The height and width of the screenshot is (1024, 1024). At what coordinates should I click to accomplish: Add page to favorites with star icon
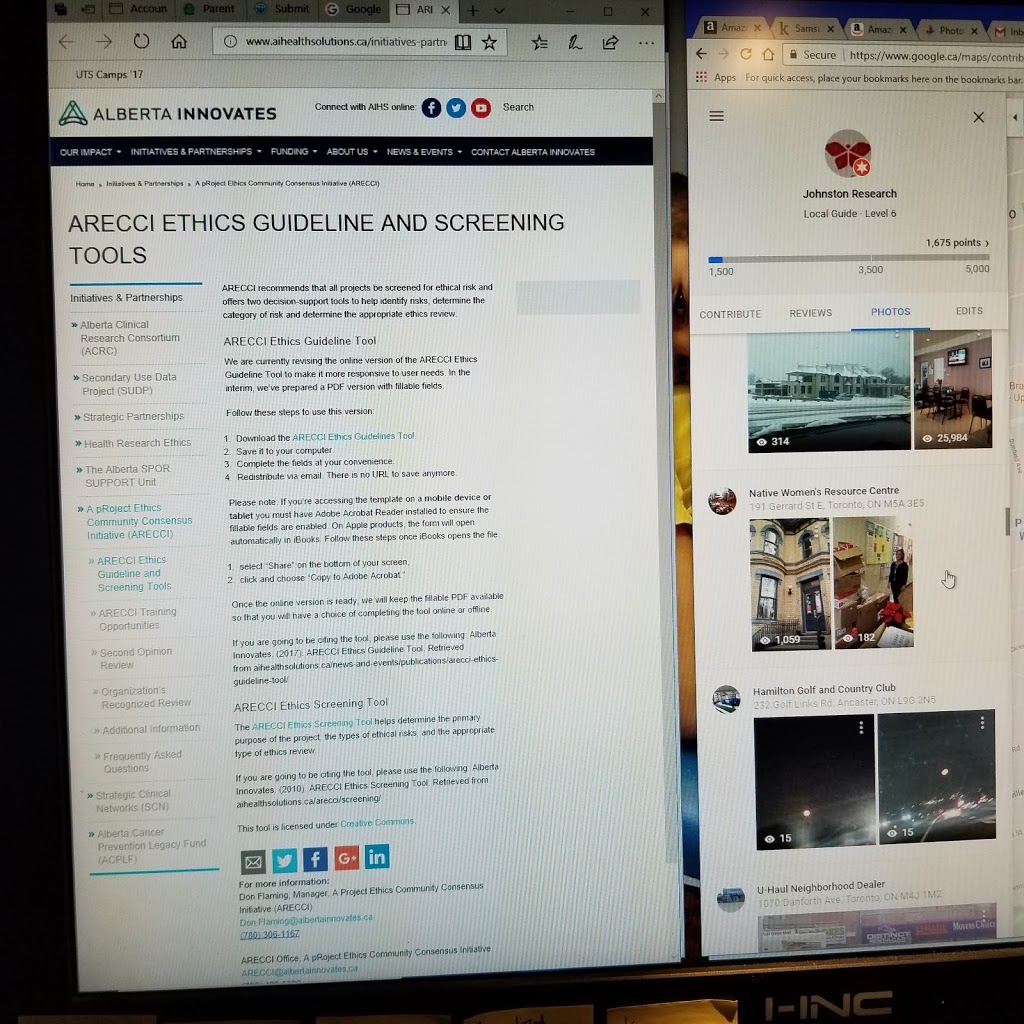coord(489,42)
